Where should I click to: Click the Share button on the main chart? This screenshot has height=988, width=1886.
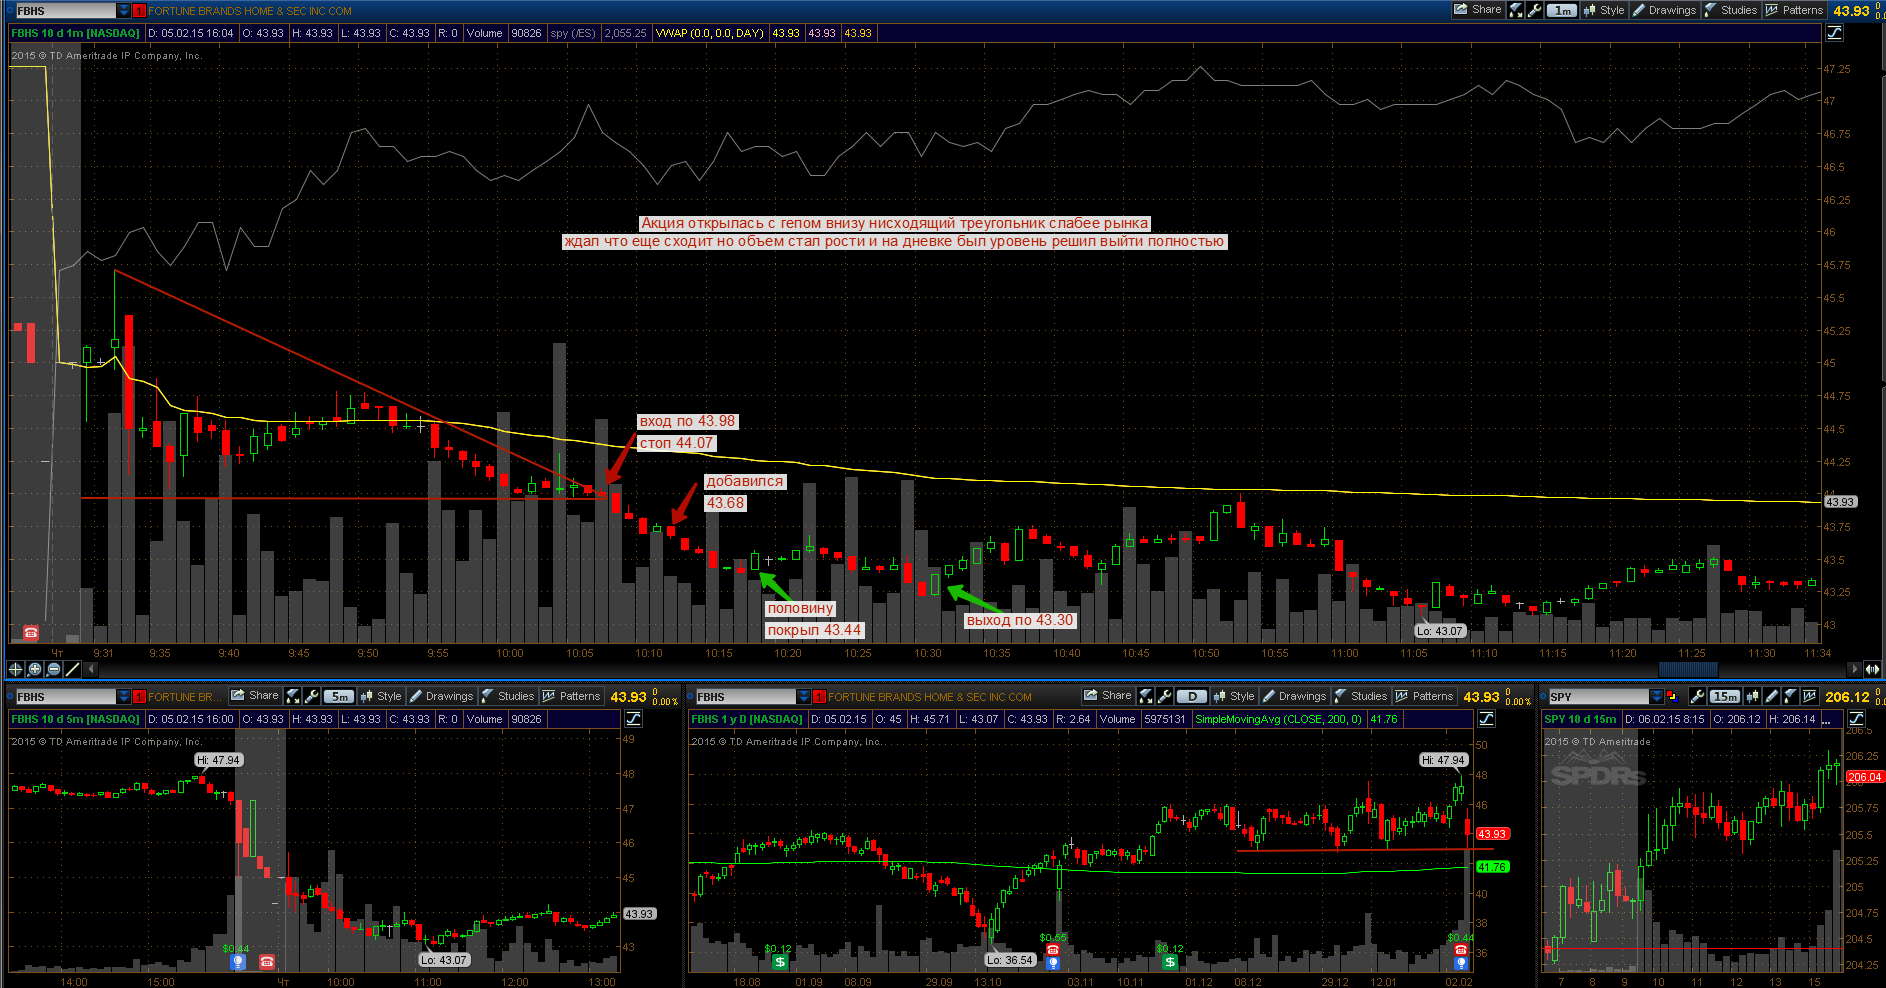[x=1478, y=10]
